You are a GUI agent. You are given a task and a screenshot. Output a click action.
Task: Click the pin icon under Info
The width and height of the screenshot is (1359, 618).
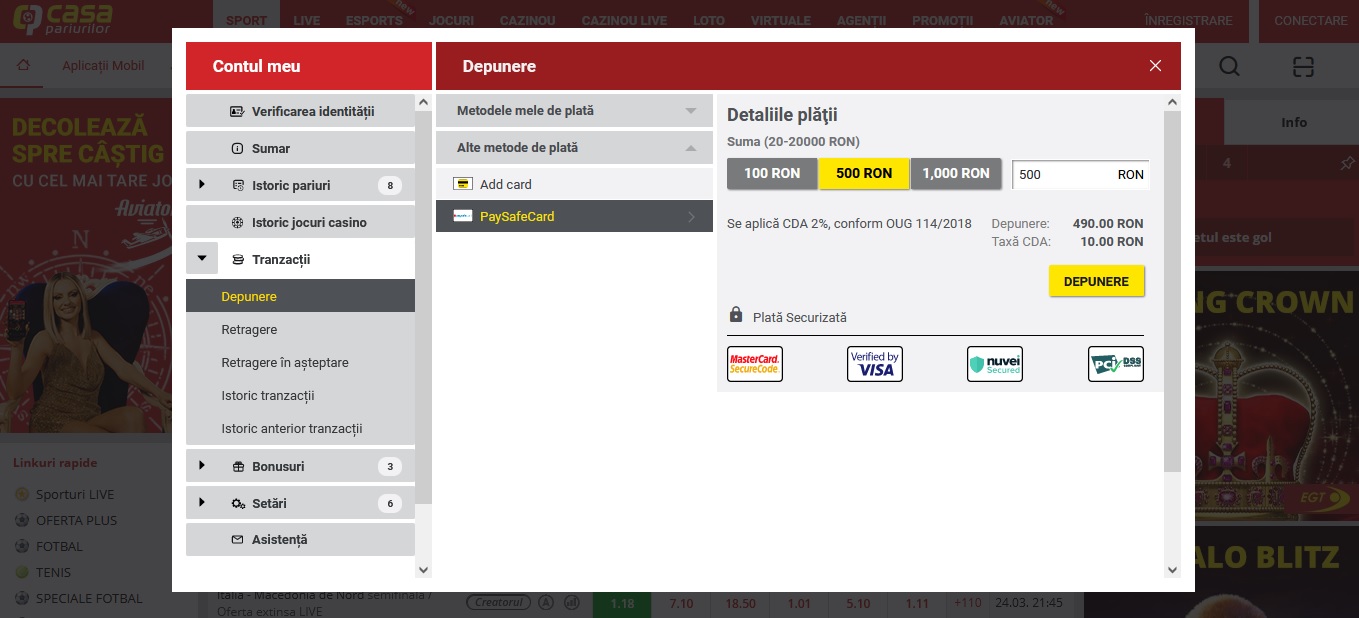(x=1347, y=163)
